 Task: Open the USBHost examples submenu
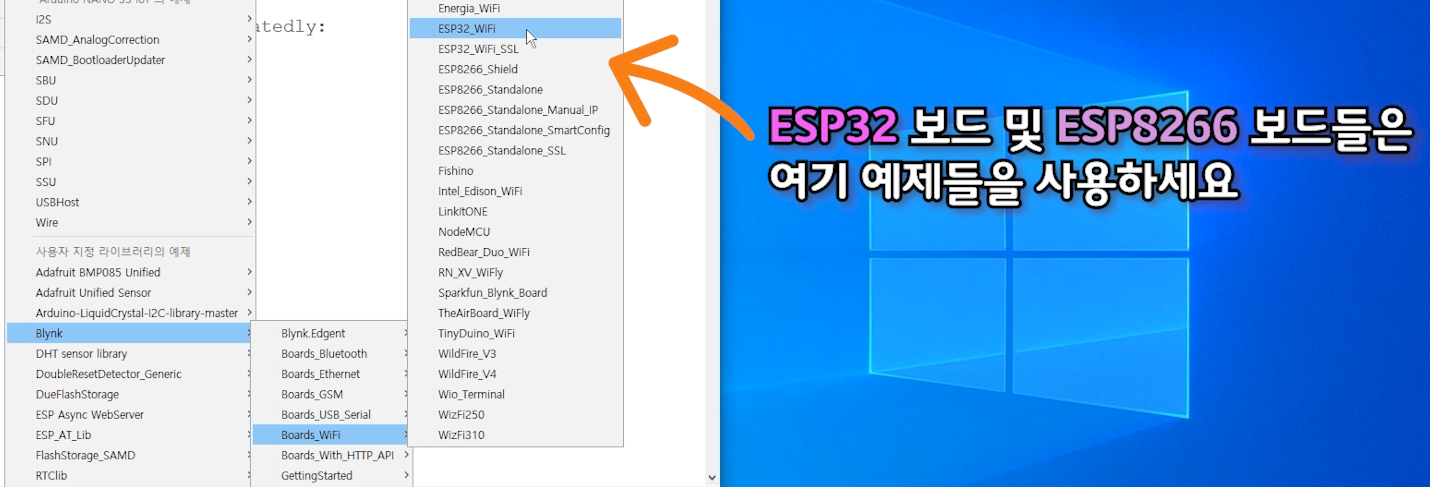(131, 202)
